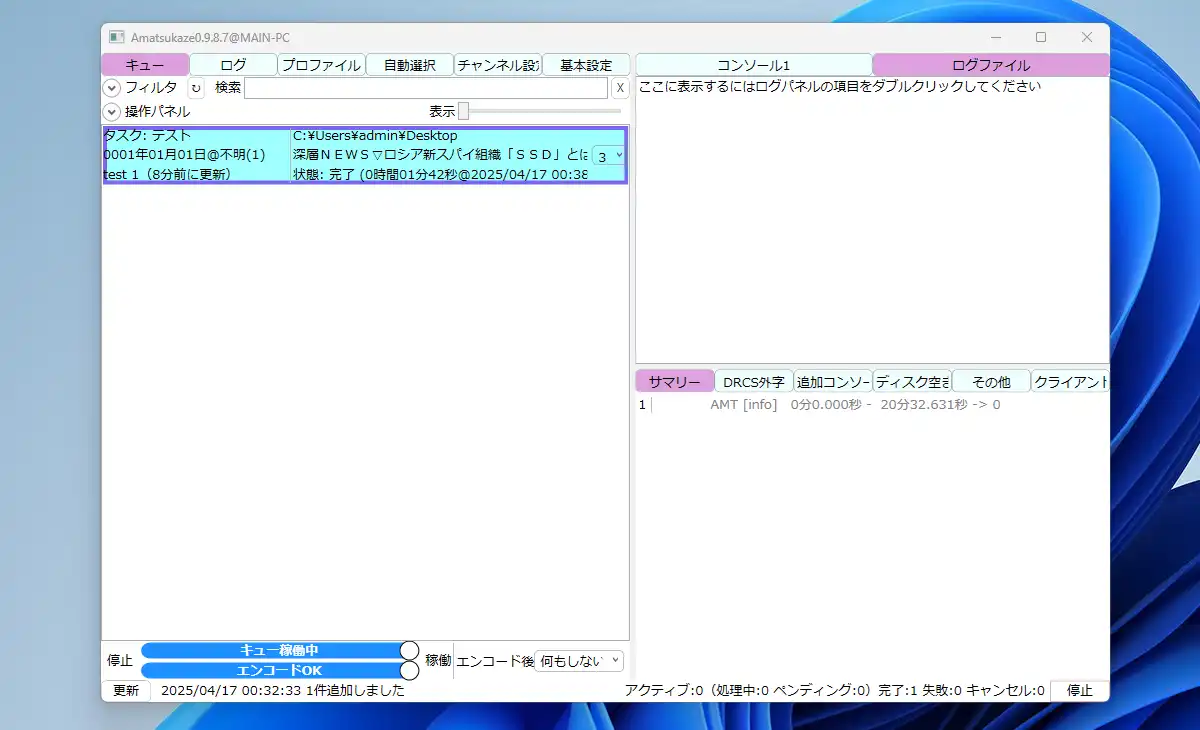
Task: Open the チャンネル設定 tab
Action: tap(498, 65)
